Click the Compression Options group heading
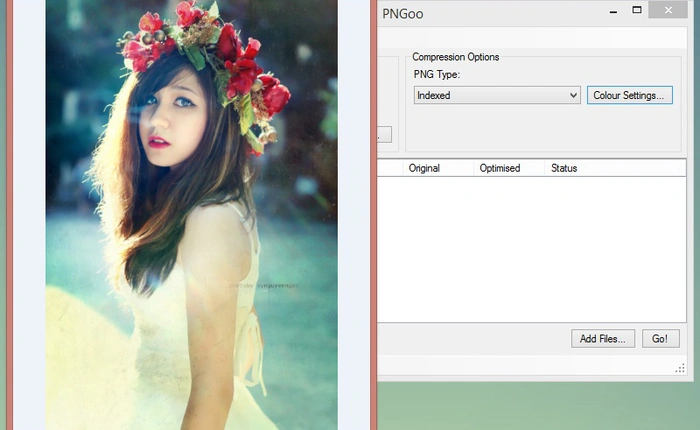The width and height of the screenshot is (700, 430). coord(456,57)
